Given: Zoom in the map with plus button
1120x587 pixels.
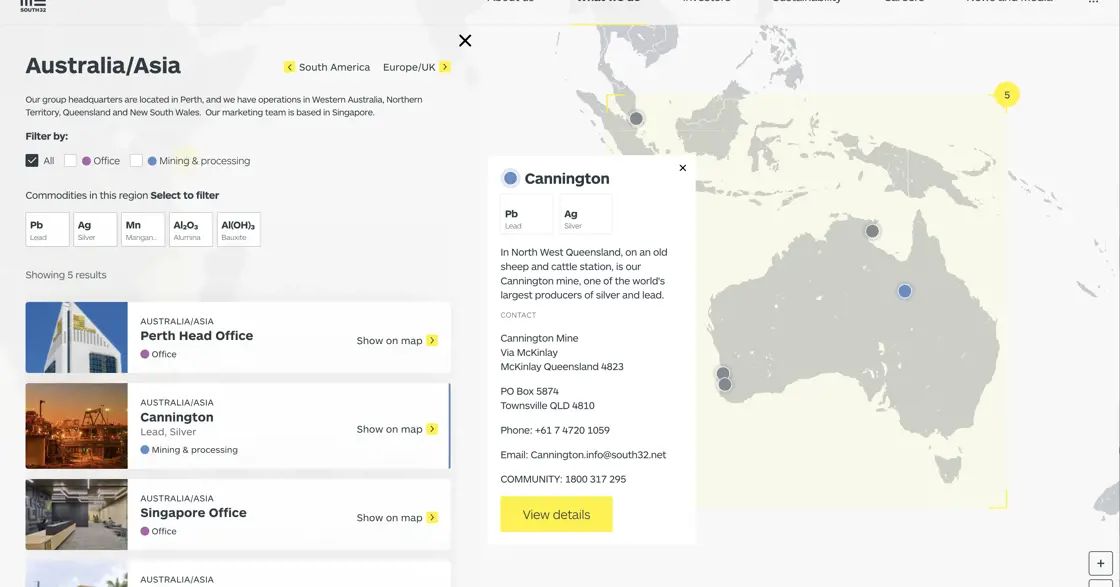Looking at the screenshot, I should pos(1100,563).
